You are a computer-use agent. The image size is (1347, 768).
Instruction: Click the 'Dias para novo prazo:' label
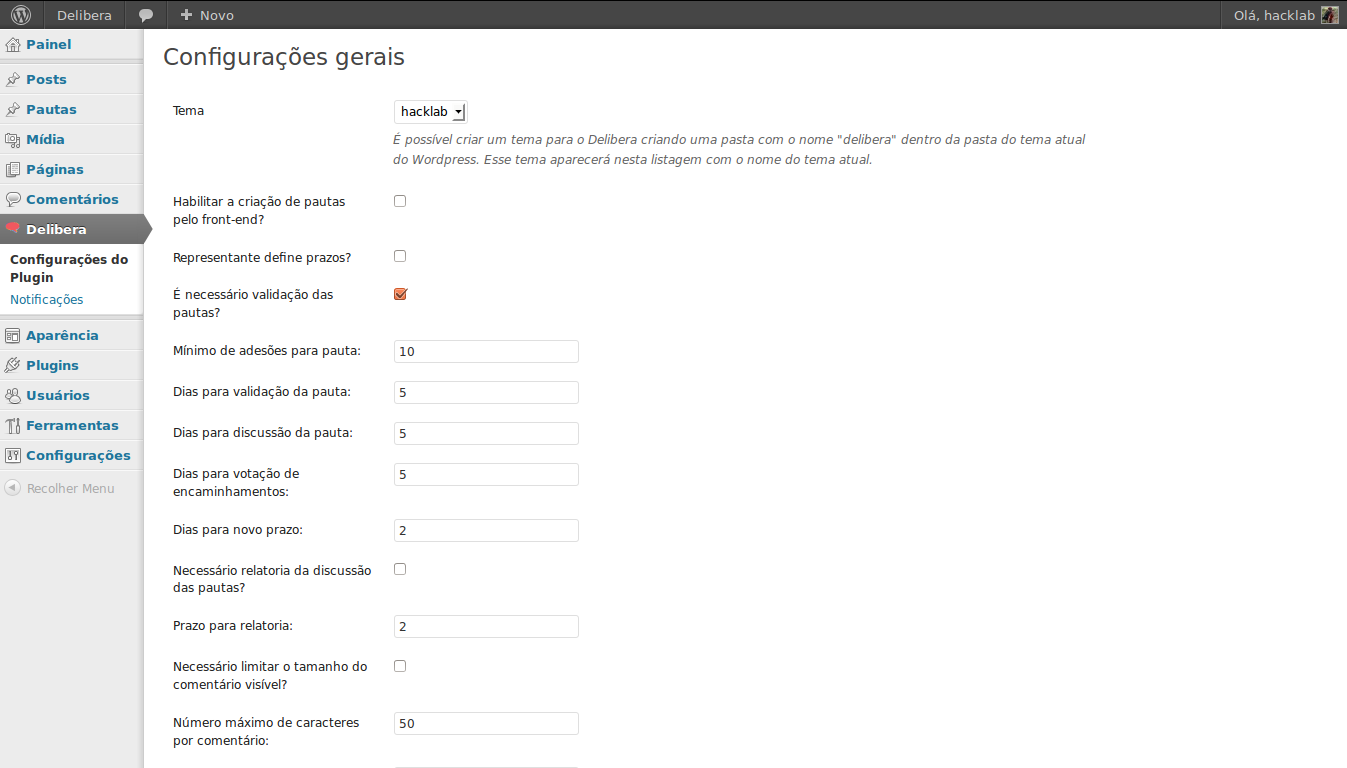click(238, 530)
